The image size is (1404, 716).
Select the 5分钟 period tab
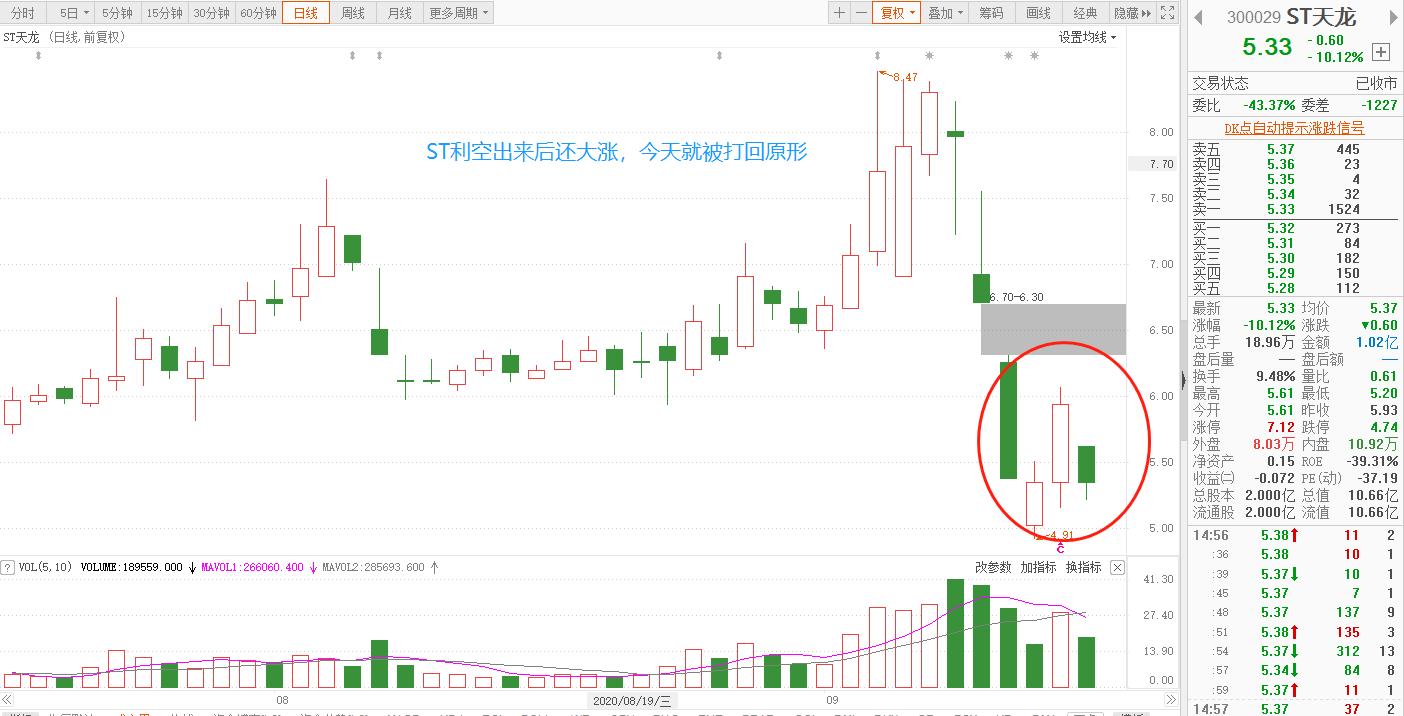click(x=117, y=13)
